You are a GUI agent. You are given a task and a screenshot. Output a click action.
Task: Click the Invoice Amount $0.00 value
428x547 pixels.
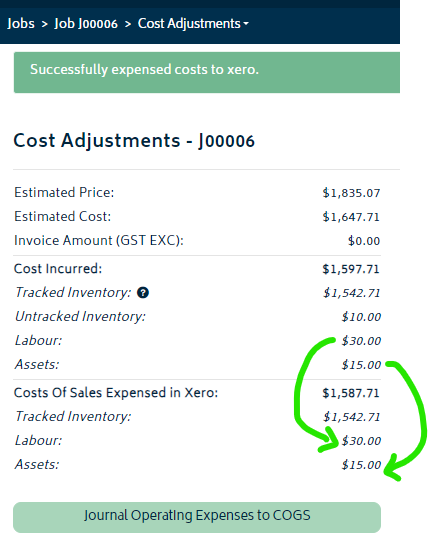(364, 241)
